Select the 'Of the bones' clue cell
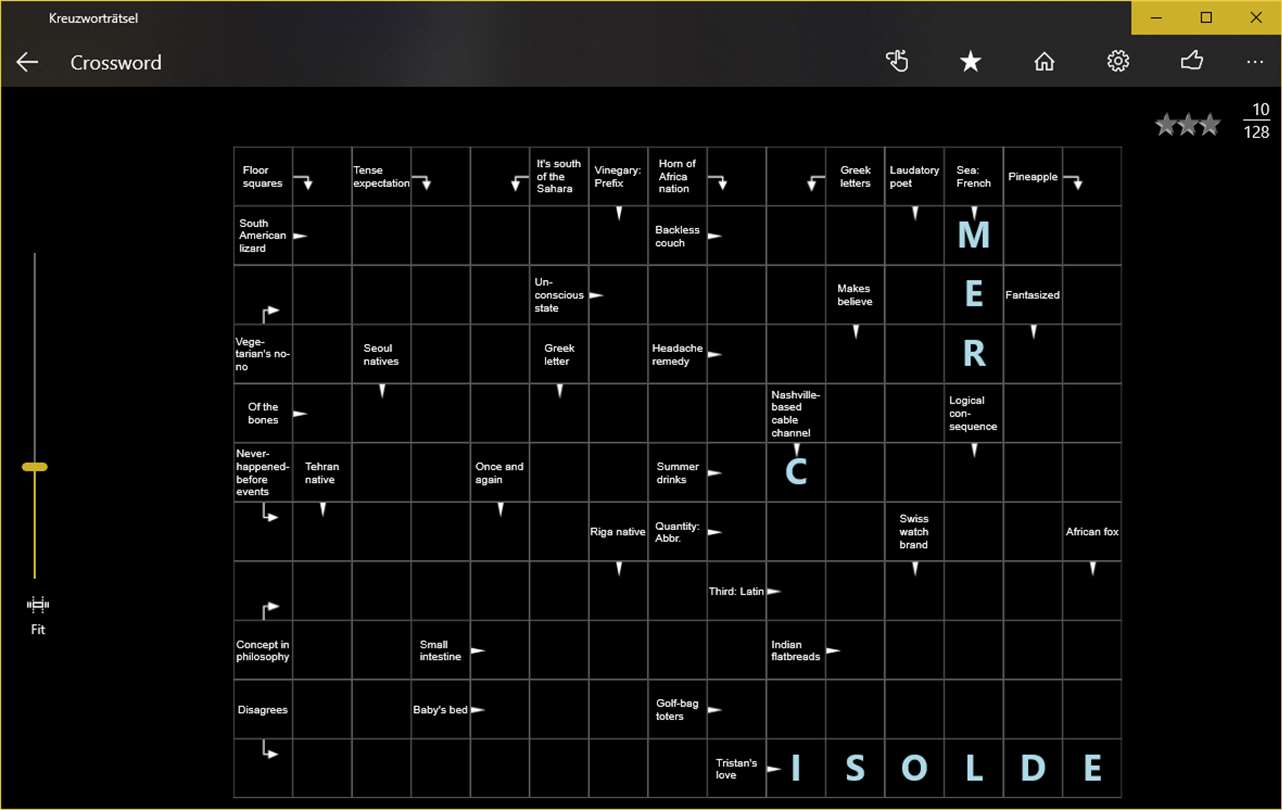The image size is (1282, 810). 263,413
